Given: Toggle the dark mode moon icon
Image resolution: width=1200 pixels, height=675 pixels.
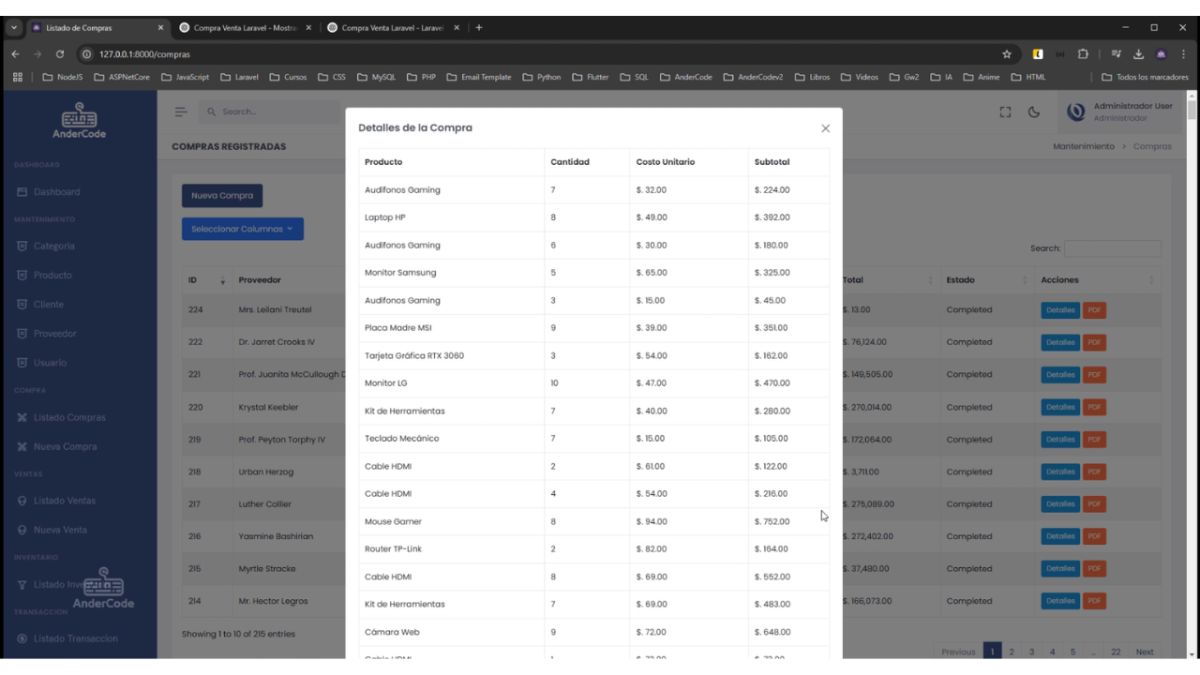Looking at the screenshot, I should tap(1034, 112).
